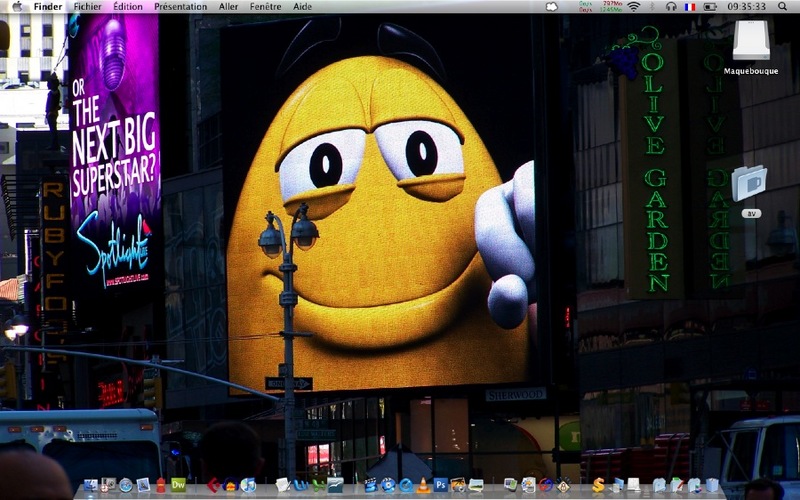The height and width of the screenshot is (500, 800).
Task: Launch the red arrow app in Dock
Action: pos(213,485)
